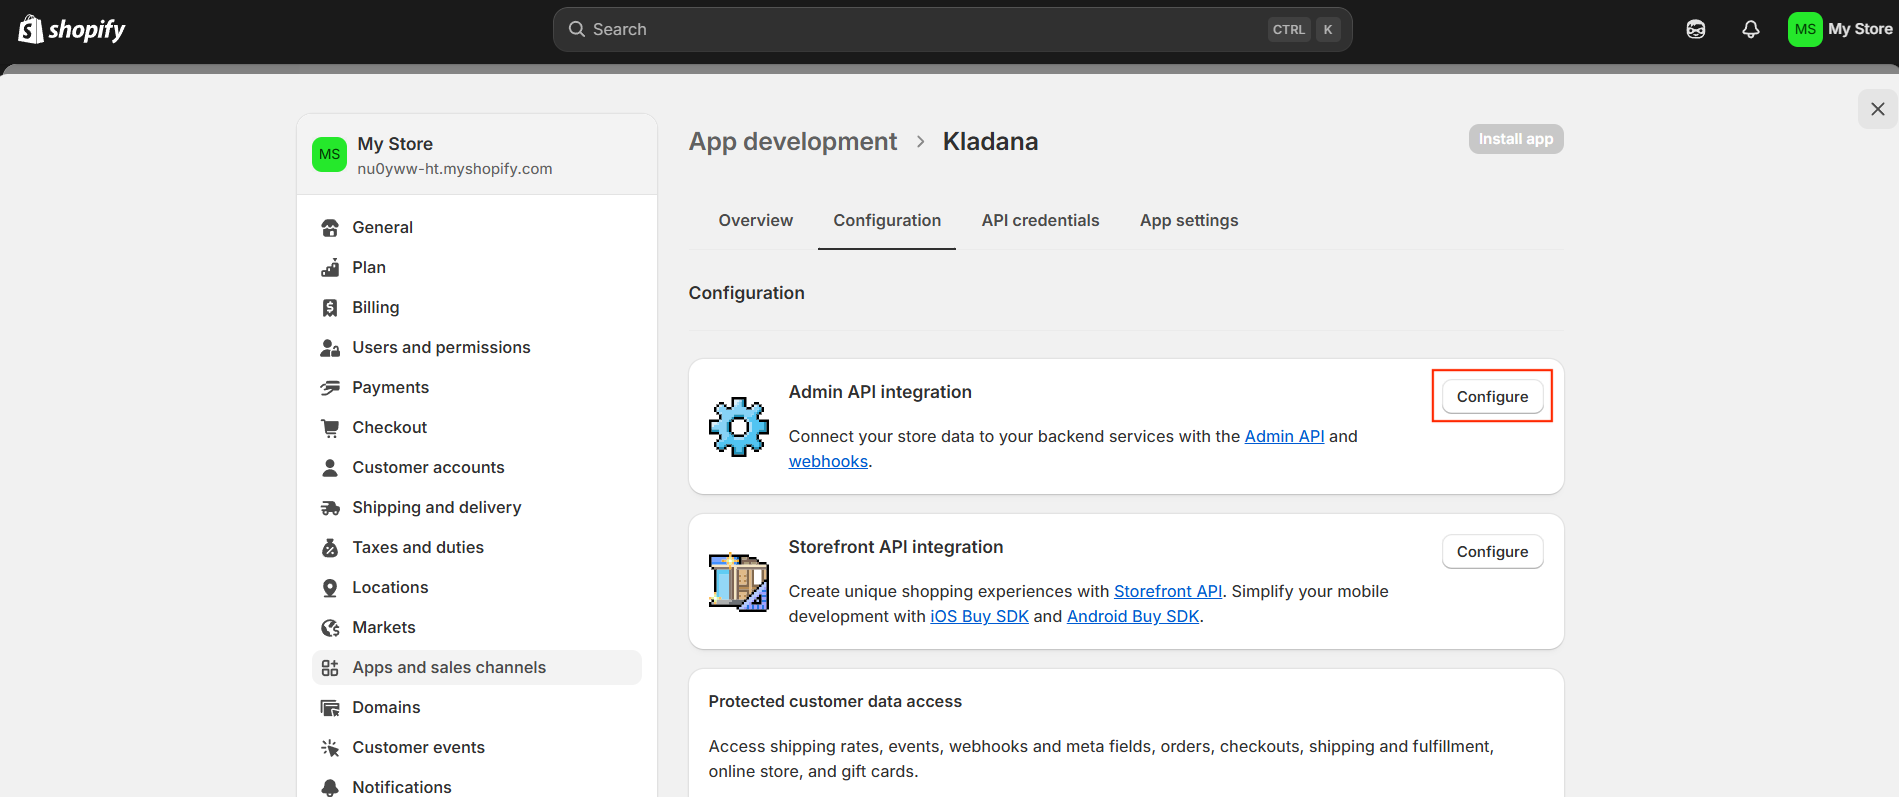Click the Shipping and delivery truck icon
The width and height of the screenshot is (1899, 797).
[330, 508]
